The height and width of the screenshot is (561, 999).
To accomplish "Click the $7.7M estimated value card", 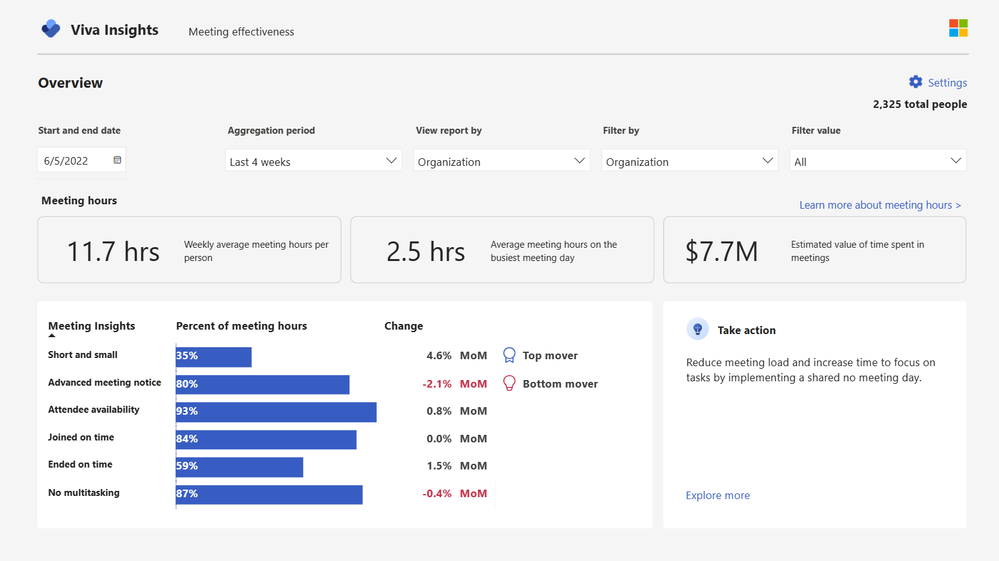I will (814, 250).
